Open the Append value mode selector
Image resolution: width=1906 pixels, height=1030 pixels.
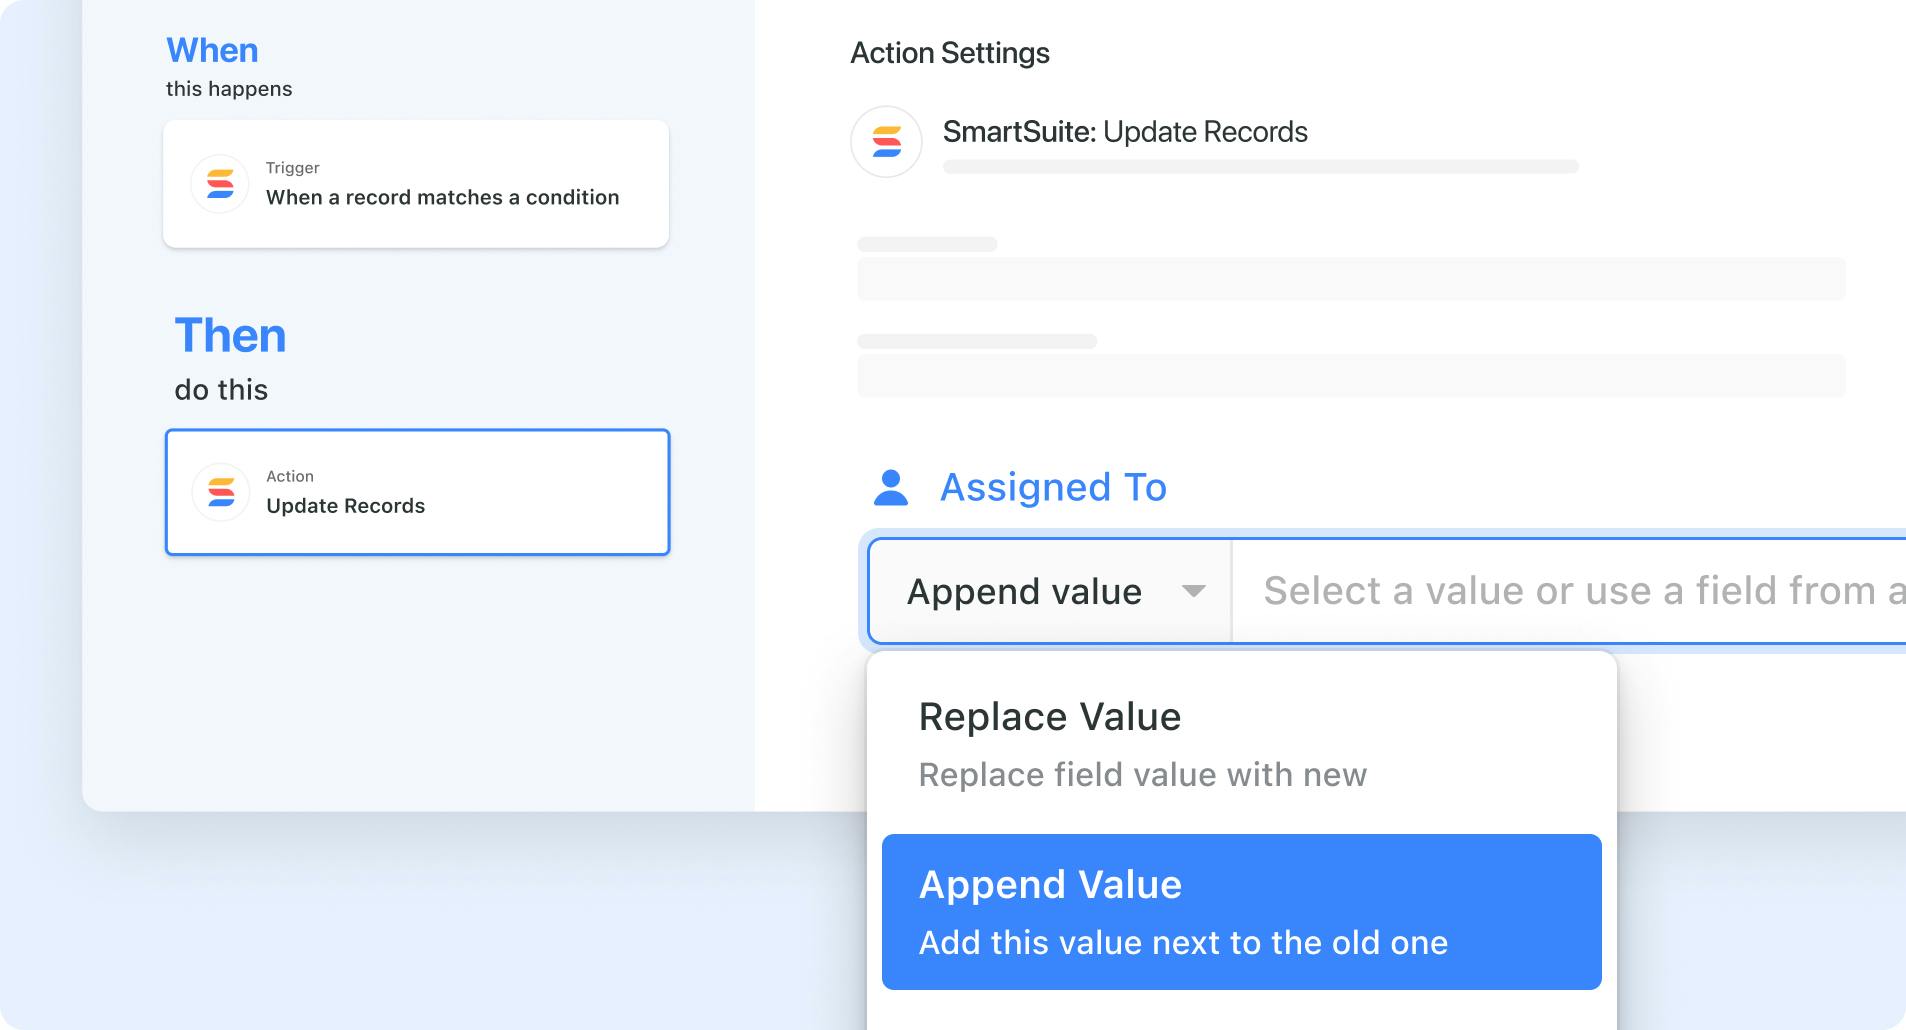click(1050, 591)
